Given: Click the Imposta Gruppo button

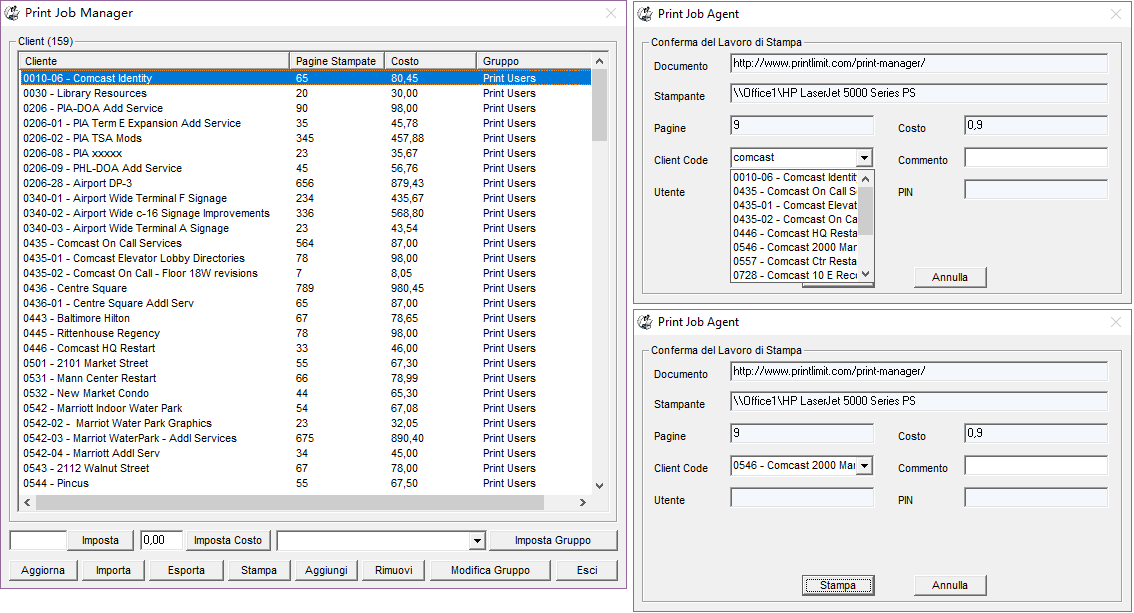Looking at the screenshot, I should click(x=553, y=540).
